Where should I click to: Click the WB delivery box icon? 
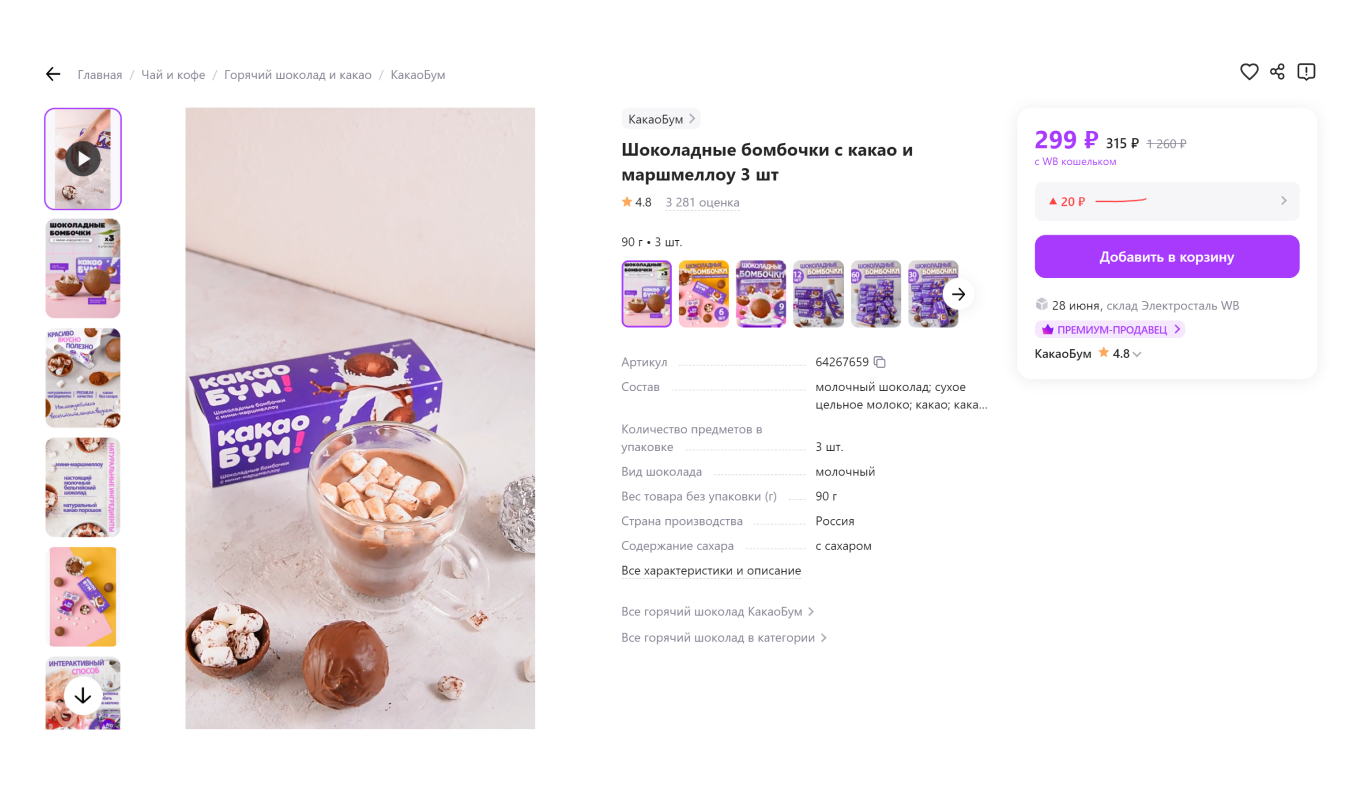(x=1041, y=304)
